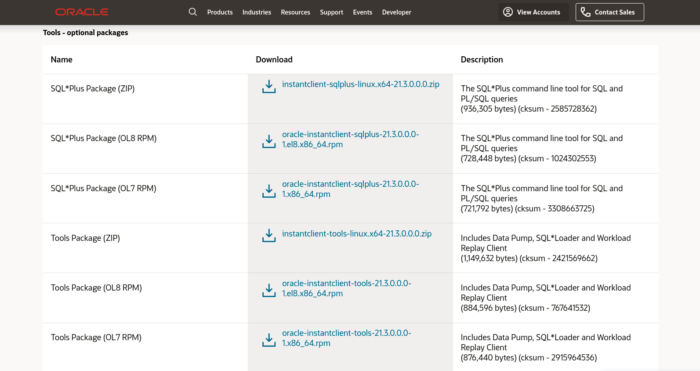Click the Name column header
Screen dimensions: 700x371
pos(61,59)
